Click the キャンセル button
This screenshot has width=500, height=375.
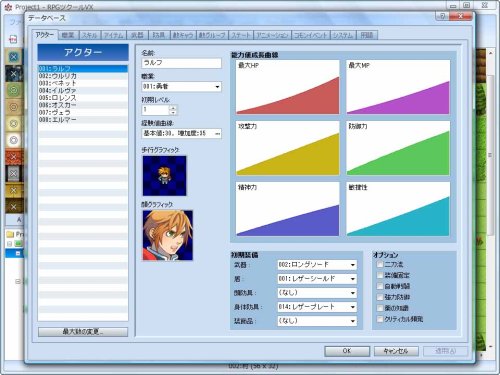[x=396, y=351]
